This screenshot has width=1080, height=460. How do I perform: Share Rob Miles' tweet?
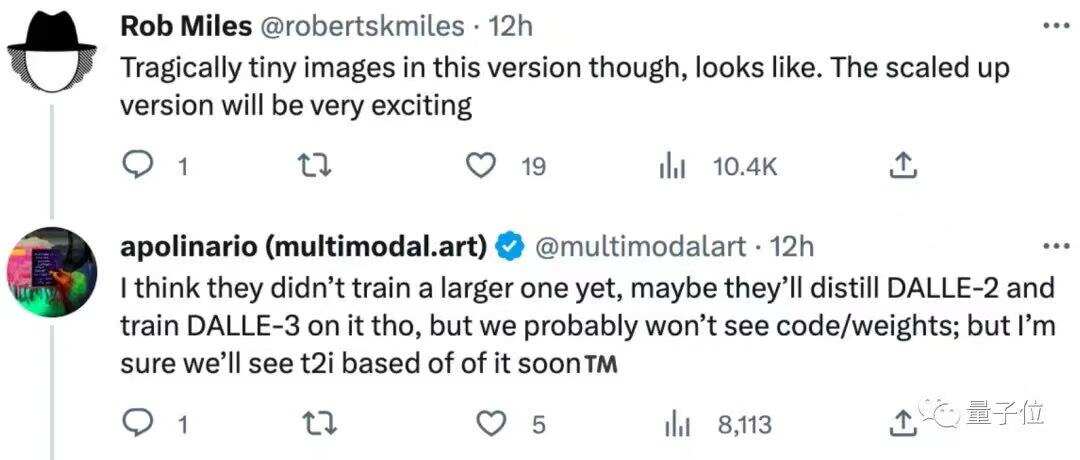coord(903,167)
